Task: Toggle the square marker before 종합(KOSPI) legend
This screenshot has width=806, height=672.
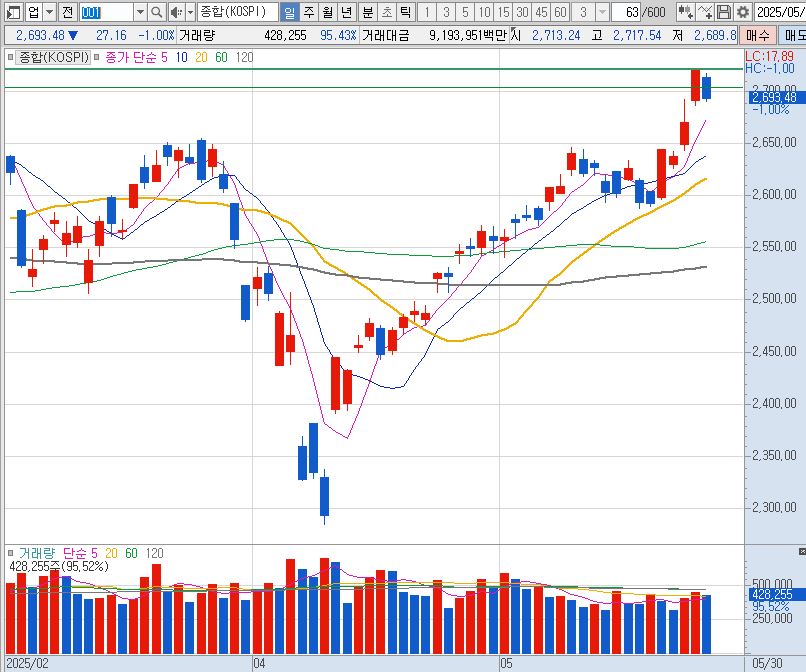Action: coord(10,58)
